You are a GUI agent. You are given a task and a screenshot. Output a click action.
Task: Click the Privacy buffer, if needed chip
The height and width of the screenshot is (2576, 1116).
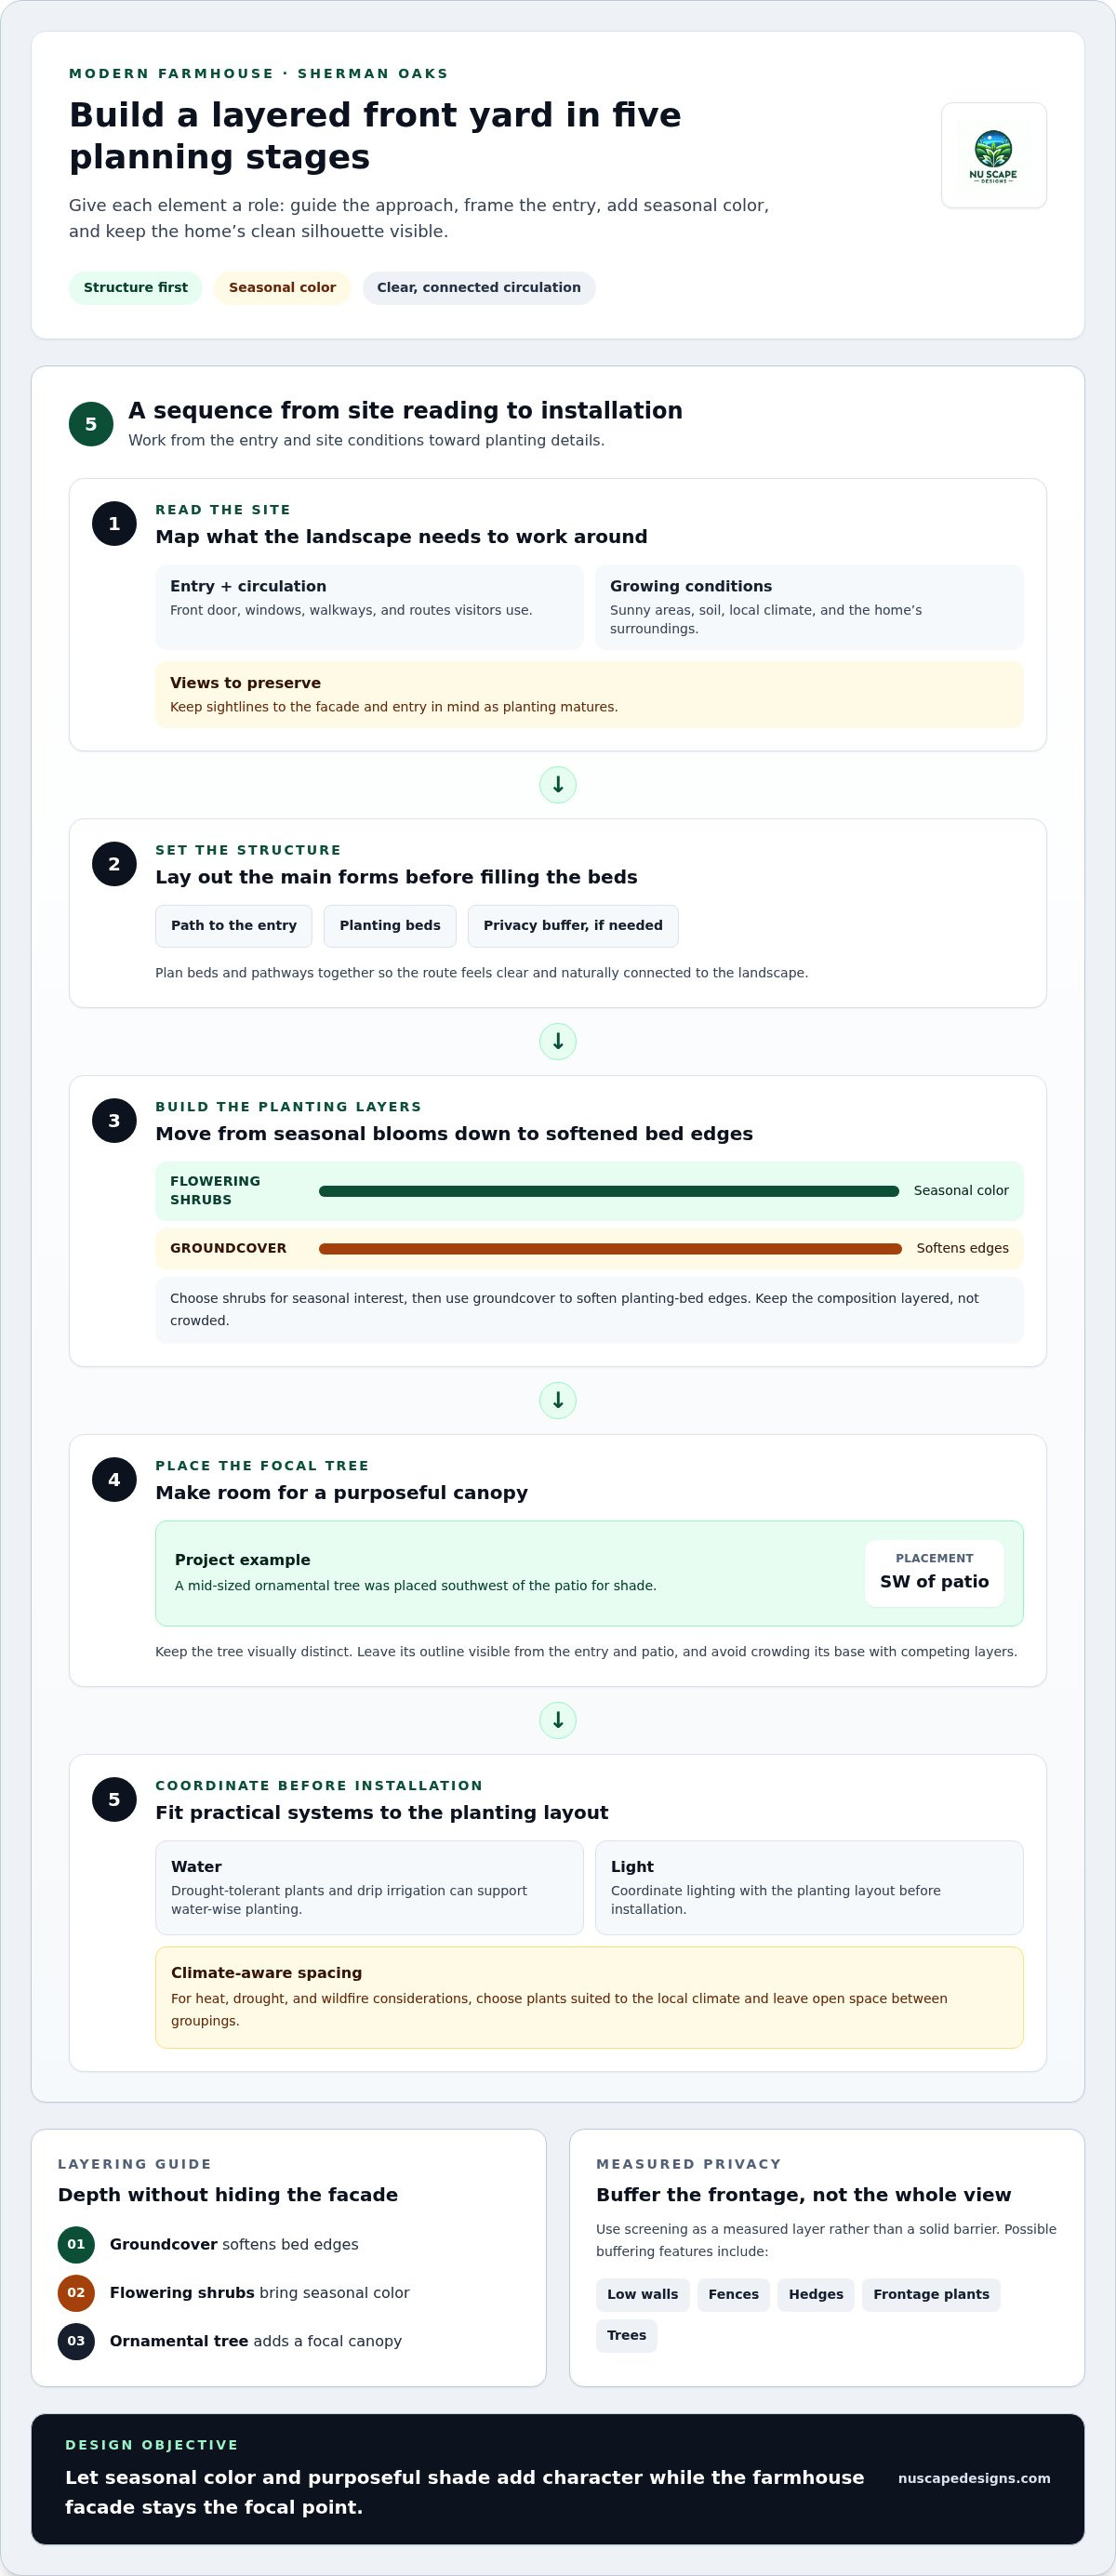tap(573, 926)
